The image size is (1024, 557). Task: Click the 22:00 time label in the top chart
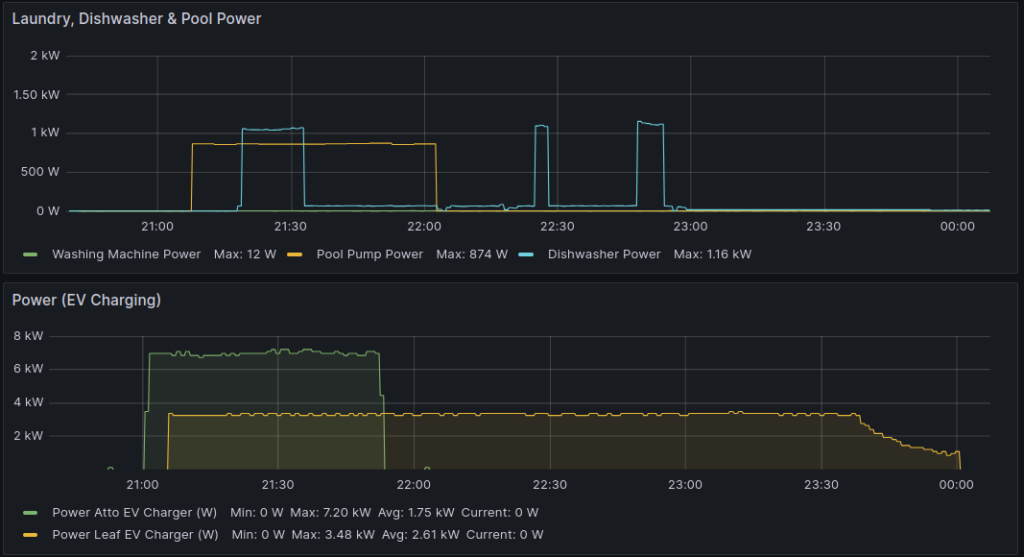[x=424, y=227]
